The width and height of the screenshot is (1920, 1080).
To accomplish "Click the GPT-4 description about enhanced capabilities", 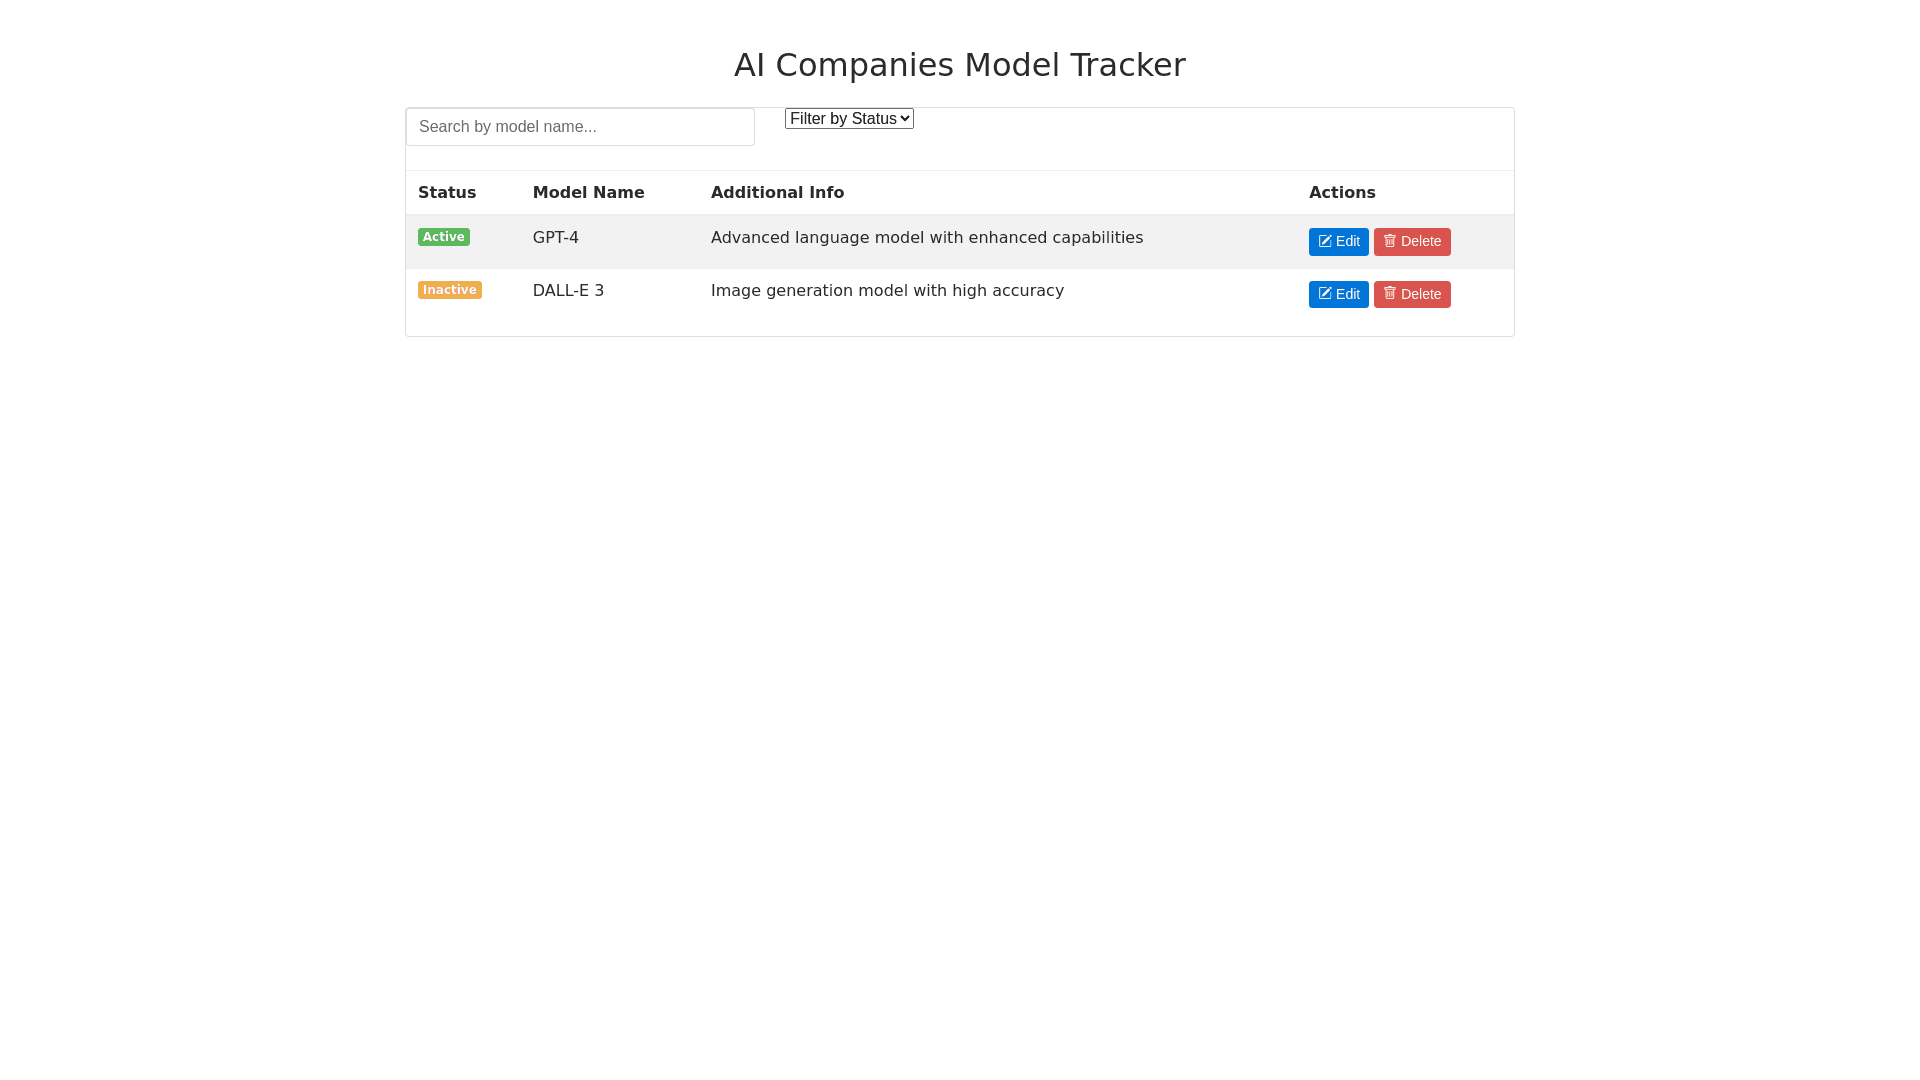I will click(926, 238).
